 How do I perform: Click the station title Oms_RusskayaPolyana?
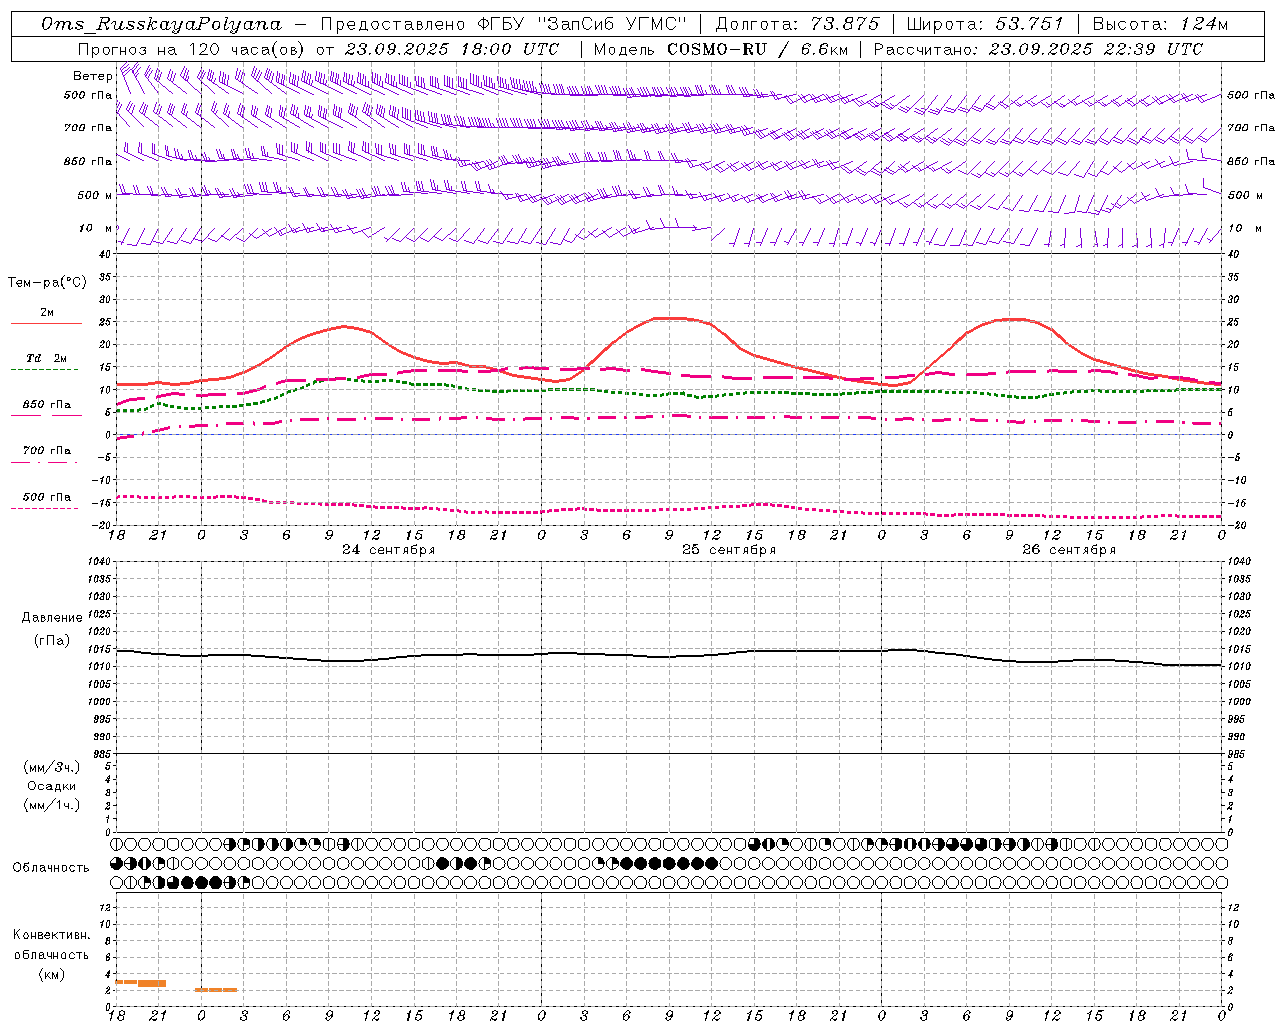pos(162,24)
